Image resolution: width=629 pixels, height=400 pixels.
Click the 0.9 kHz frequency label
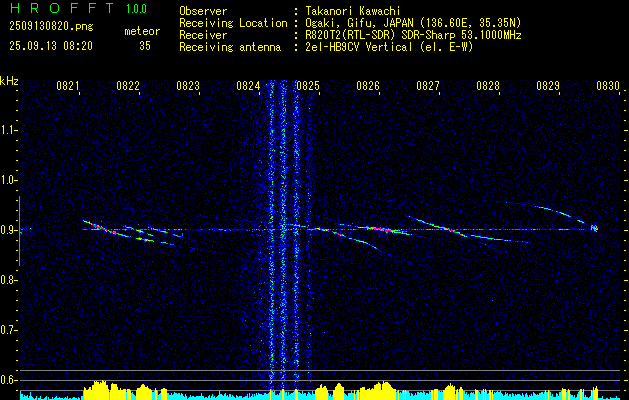point(7,230)
